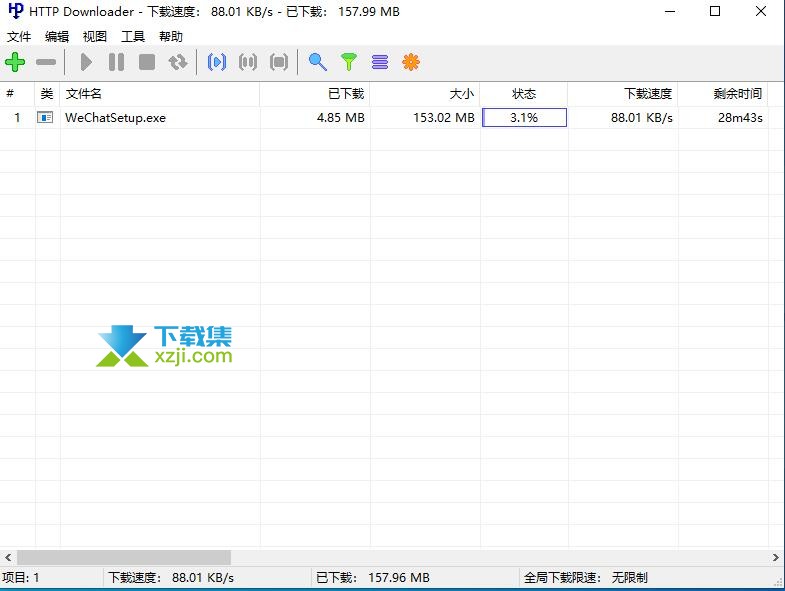Click the status bar 已下载 157.96 MB entry
This screenshot has height=591, width=785.
coord(373,577)
